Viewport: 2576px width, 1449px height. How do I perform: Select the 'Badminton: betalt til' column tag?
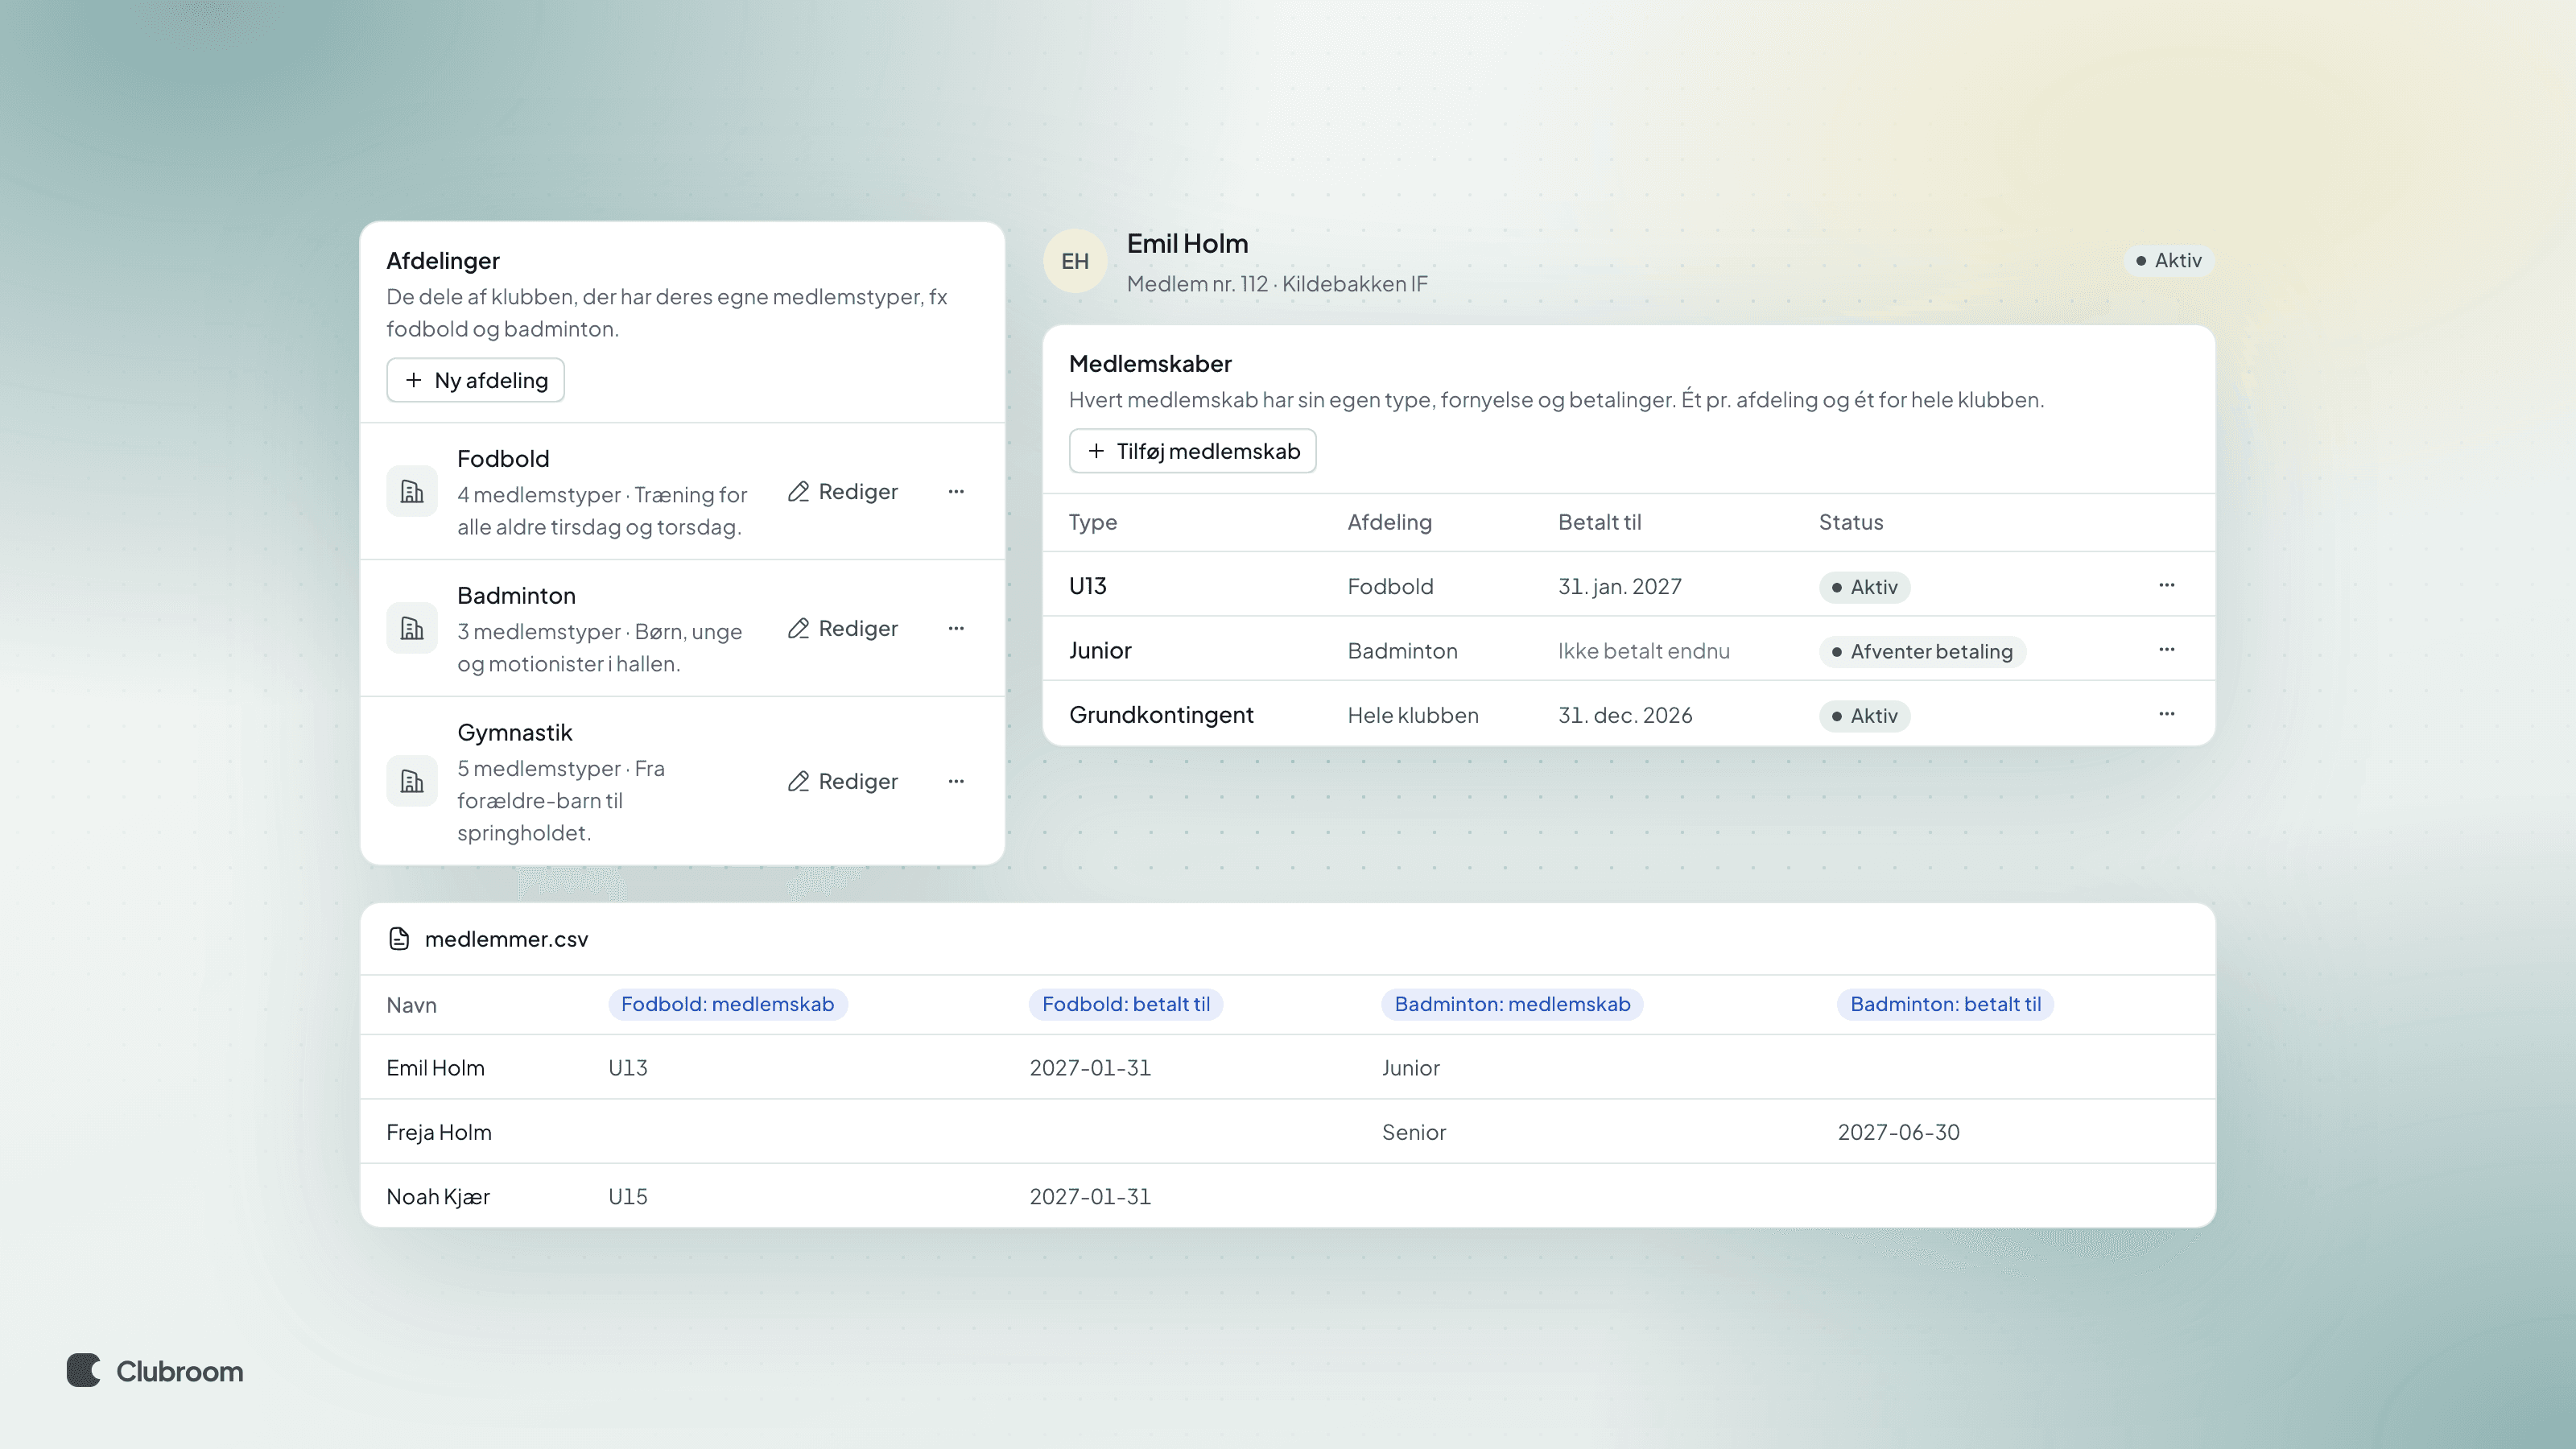point(1945,1004)
